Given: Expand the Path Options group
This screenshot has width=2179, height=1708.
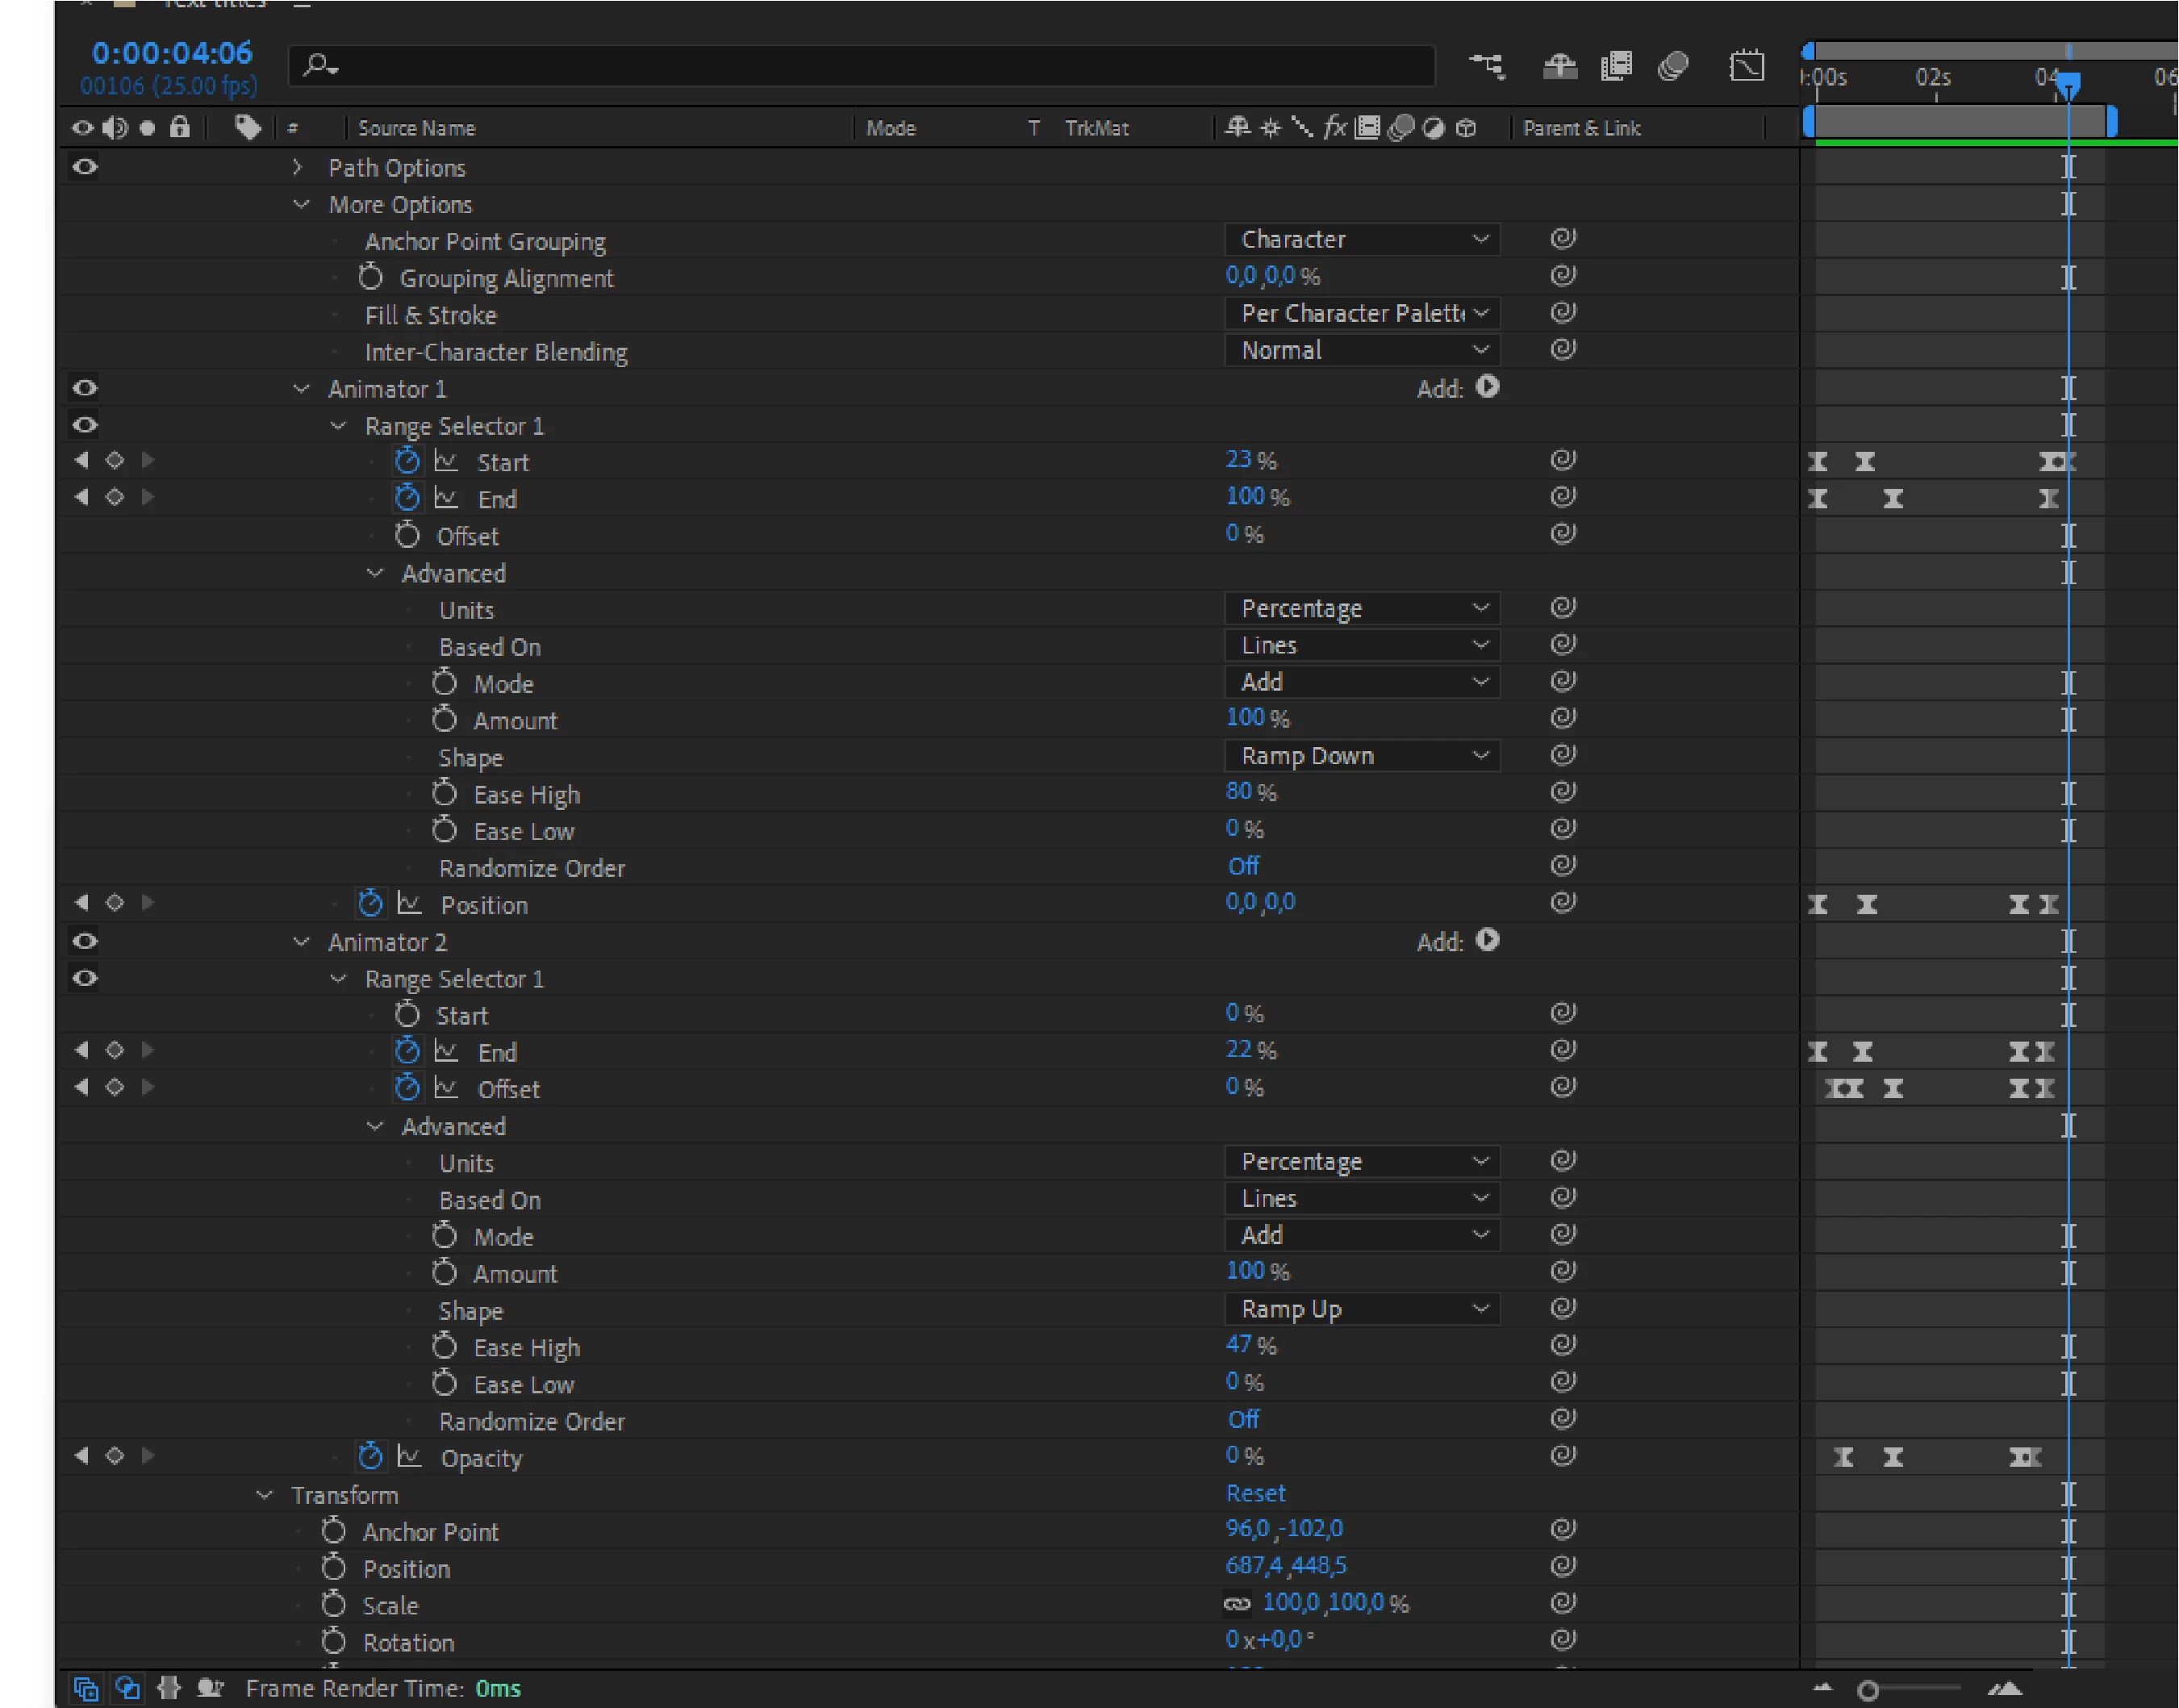Looking at the screenshot, I should click(297, 167).
